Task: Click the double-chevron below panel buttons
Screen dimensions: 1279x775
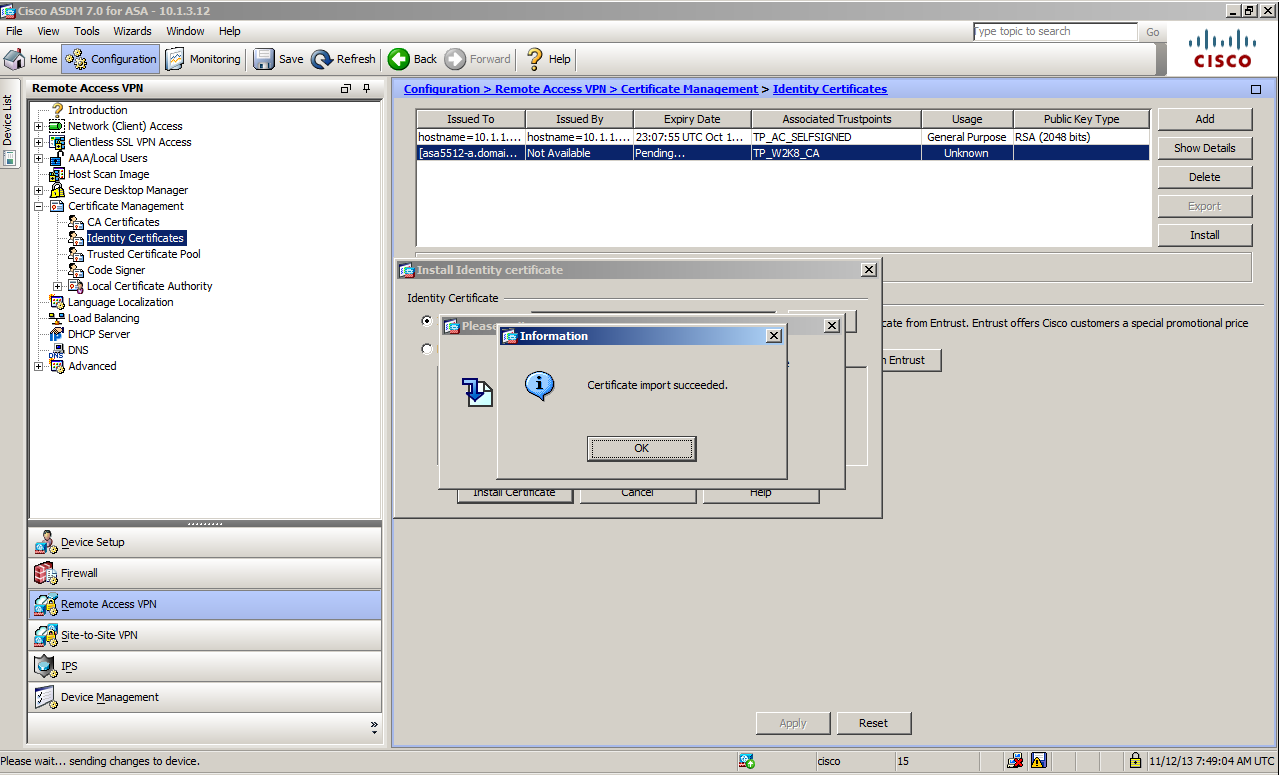Action: pos(374,725)
